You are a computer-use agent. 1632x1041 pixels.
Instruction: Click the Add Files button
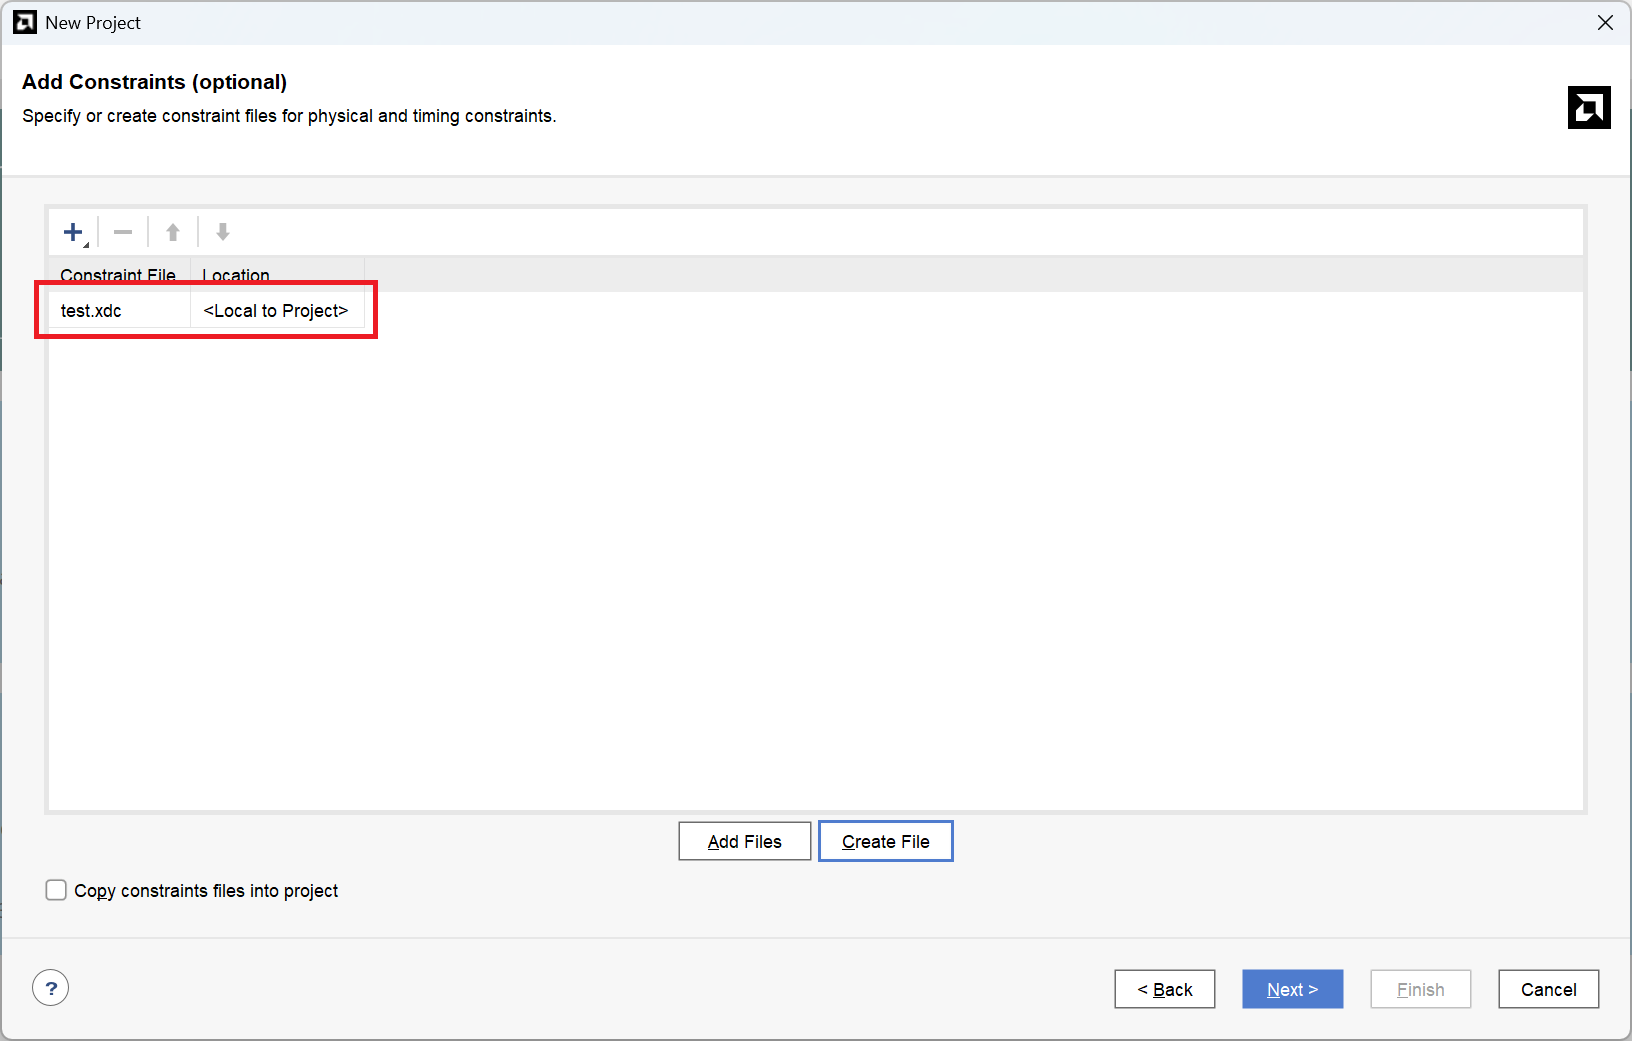pos(744,841)
